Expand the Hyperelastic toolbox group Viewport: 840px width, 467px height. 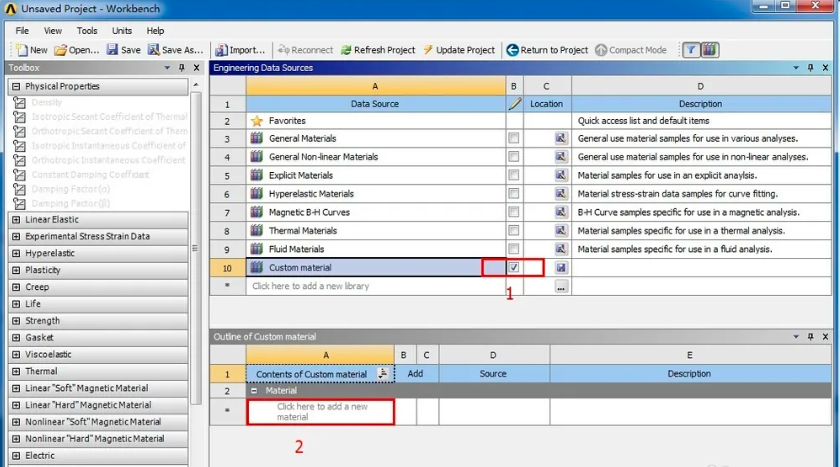click(x=16, y=253)
